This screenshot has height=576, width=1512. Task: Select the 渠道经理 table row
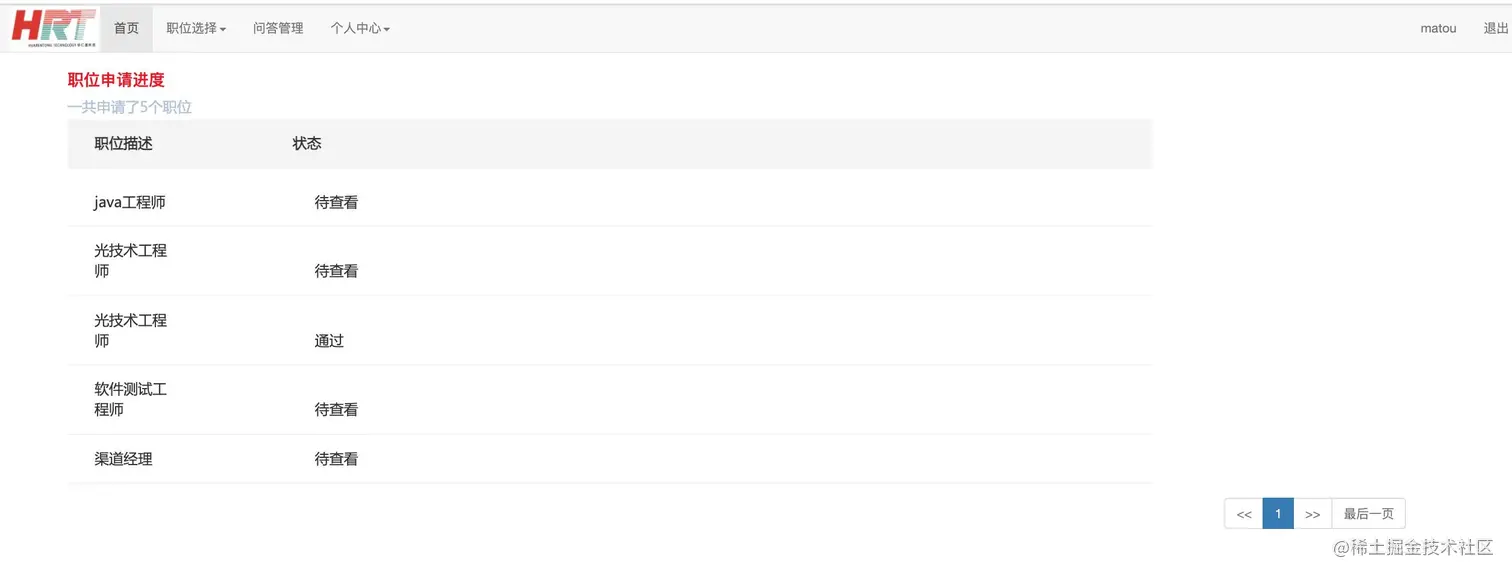coord(124,459)
